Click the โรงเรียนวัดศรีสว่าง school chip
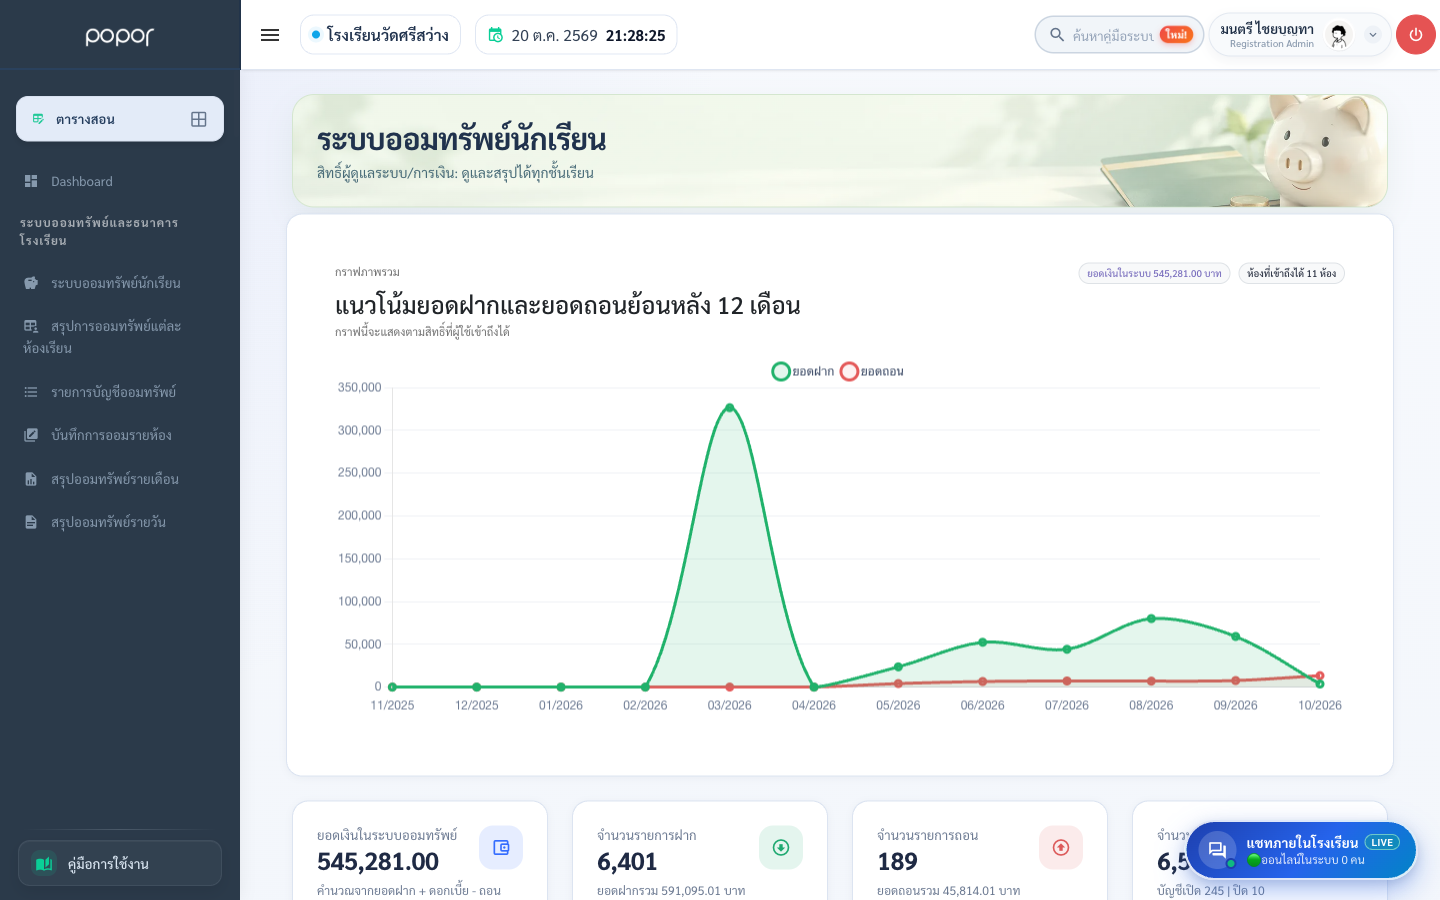Viewport: 1440px width, 900px height. tap(380, 35)
